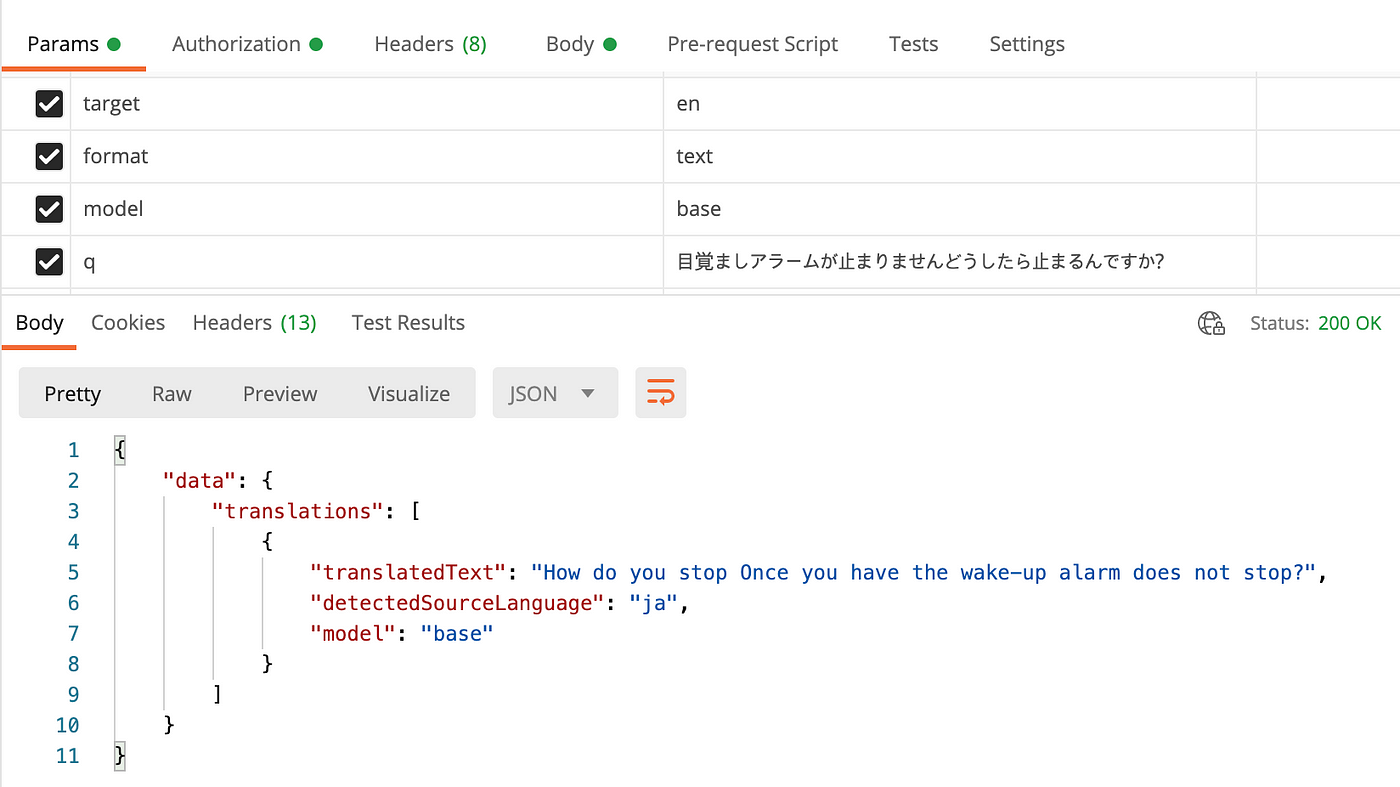Image resolution: width=1400 pixels, height=787 pixels.
Task: Click the "data" JSON key
Action: [201, 481]
